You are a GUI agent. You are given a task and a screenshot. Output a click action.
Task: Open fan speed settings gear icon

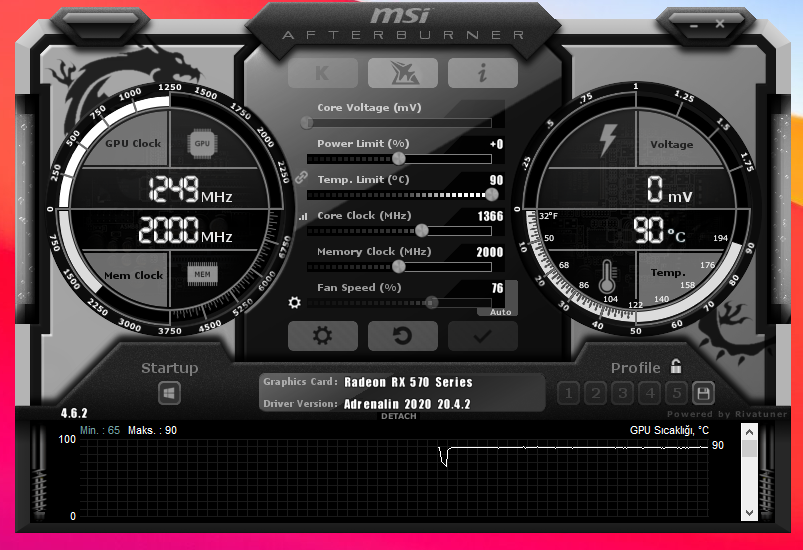click(294, 302)
